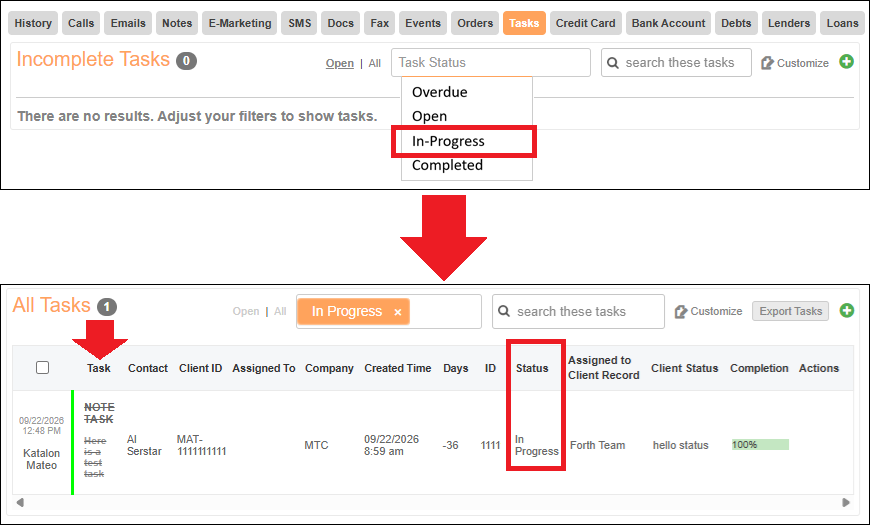870x525 pixels.
Task: Open the Debts tab
Action: (x=736, y=23)
